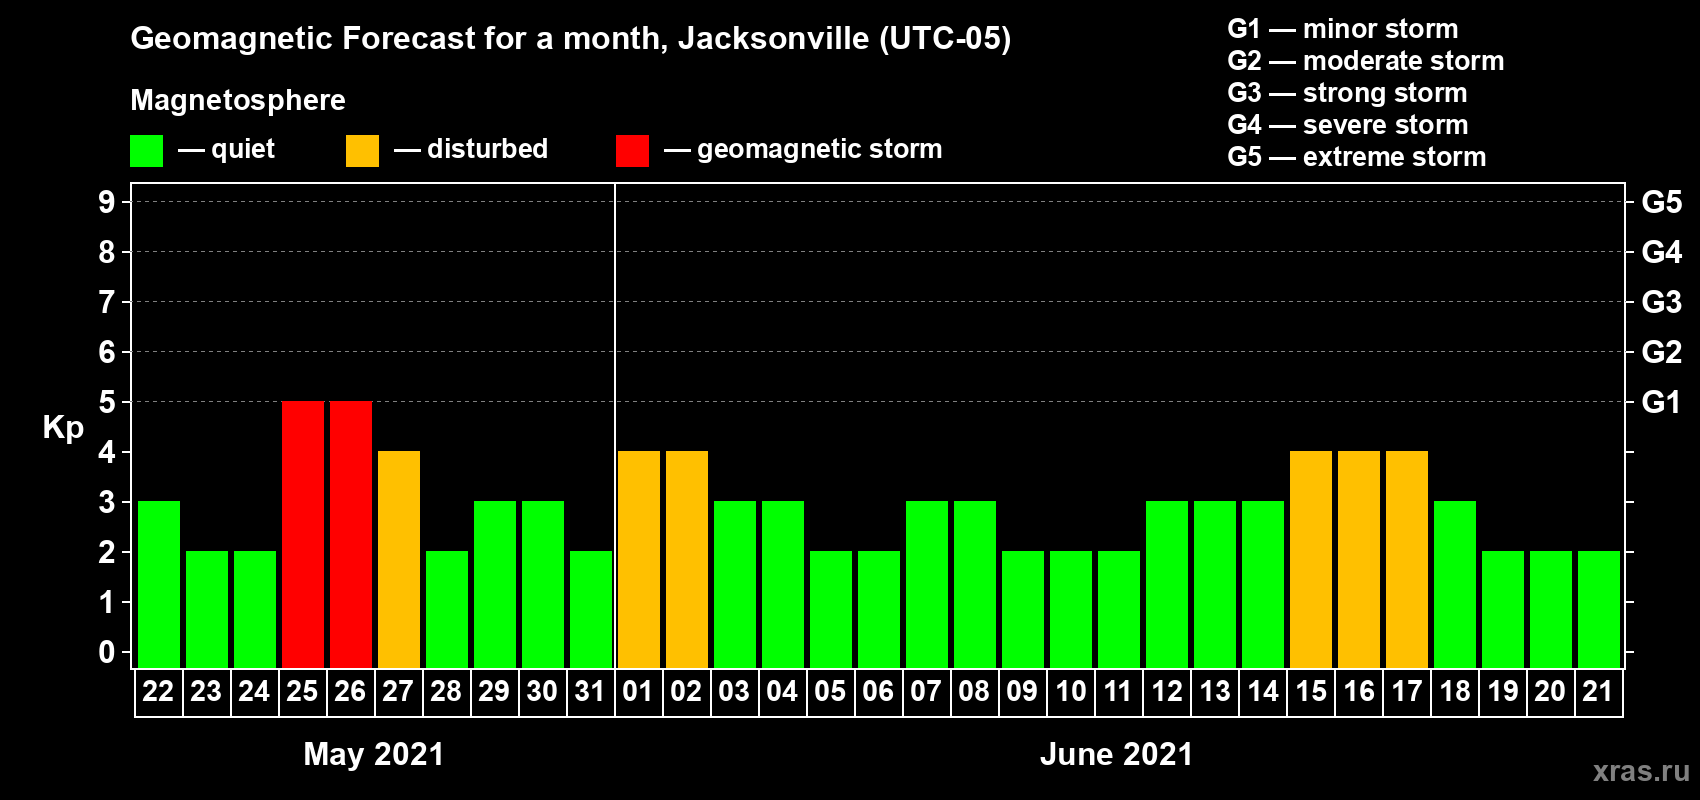This screenshot has width=1700, height=800.
Task: Click the G2 label on right axis
Action: 1662,352
